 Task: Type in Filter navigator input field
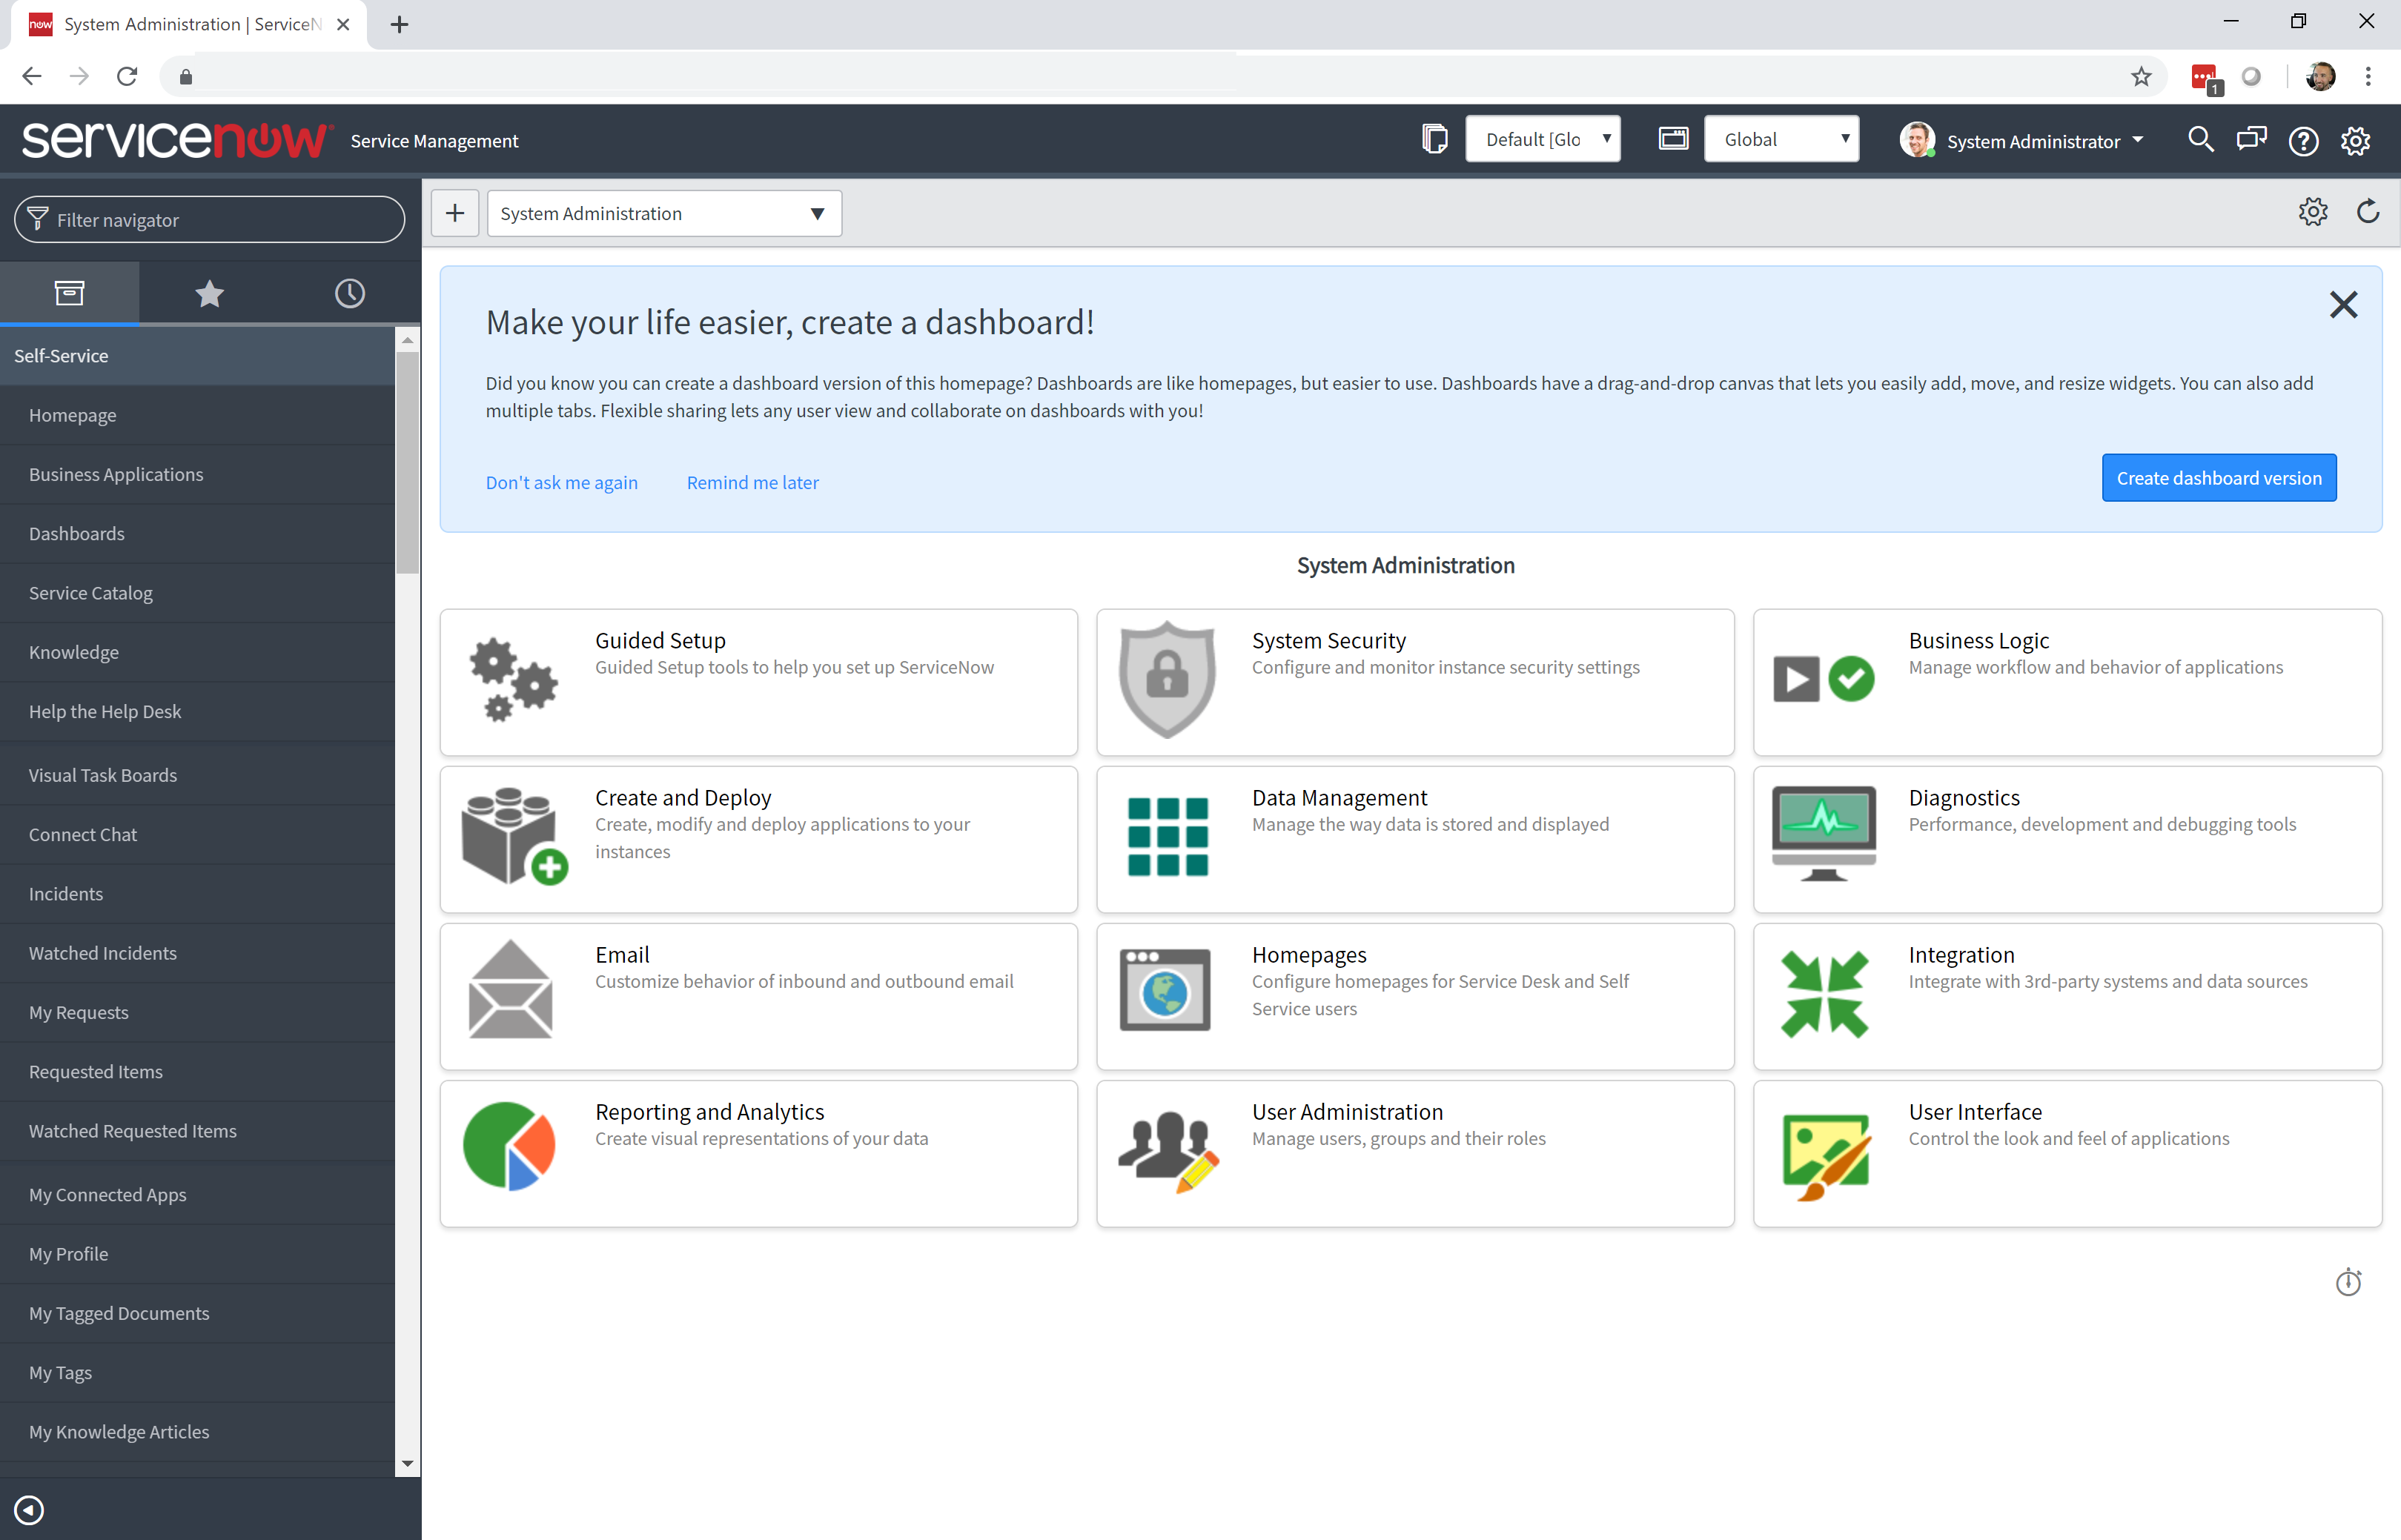[208, 219]
